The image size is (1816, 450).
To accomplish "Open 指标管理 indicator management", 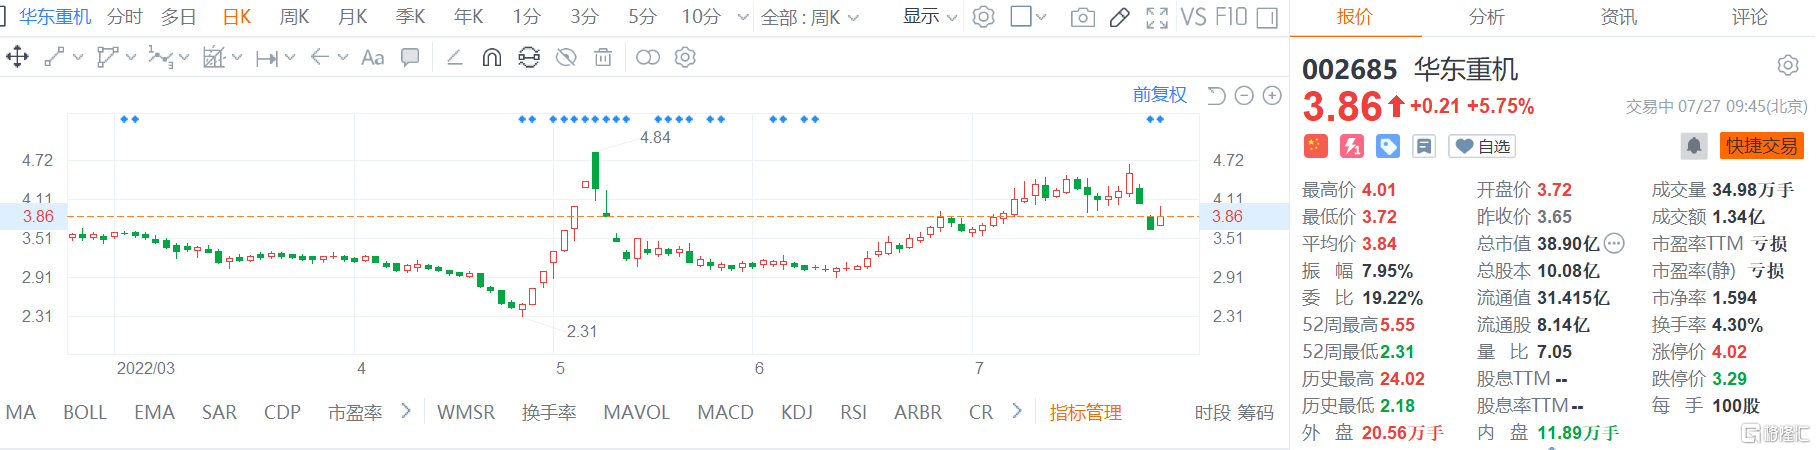I will pos(1085,412).
